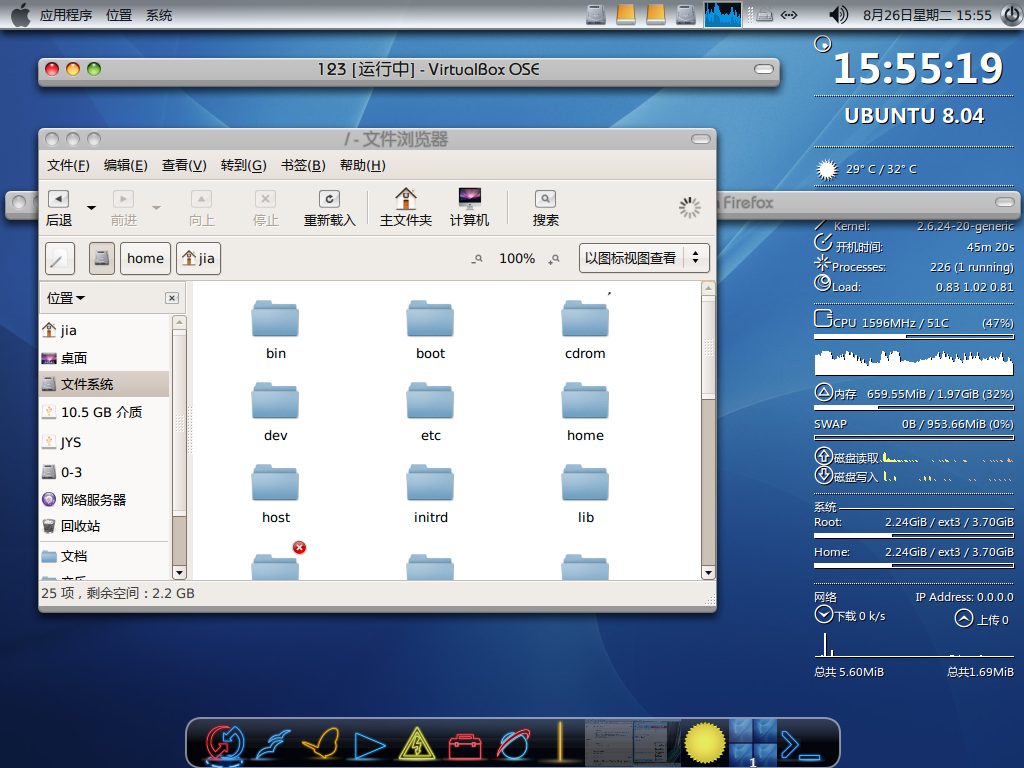Open the 编辑(E) menu
1024x768 pixels.
click(x=125, y=165)
